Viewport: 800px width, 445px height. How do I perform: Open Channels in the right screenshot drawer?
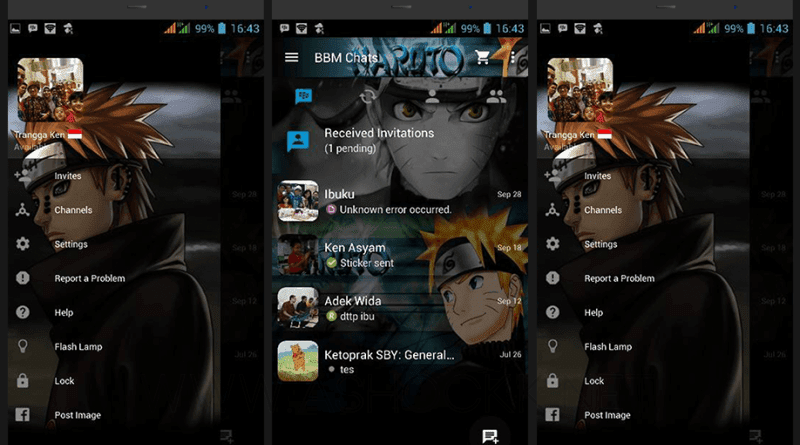[x=603, y=210]
